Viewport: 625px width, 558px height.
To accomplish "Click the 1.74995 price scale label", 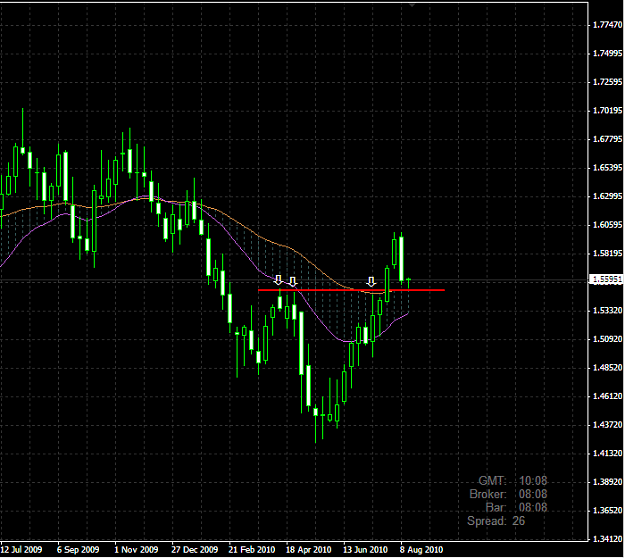I will coord(607,53).
